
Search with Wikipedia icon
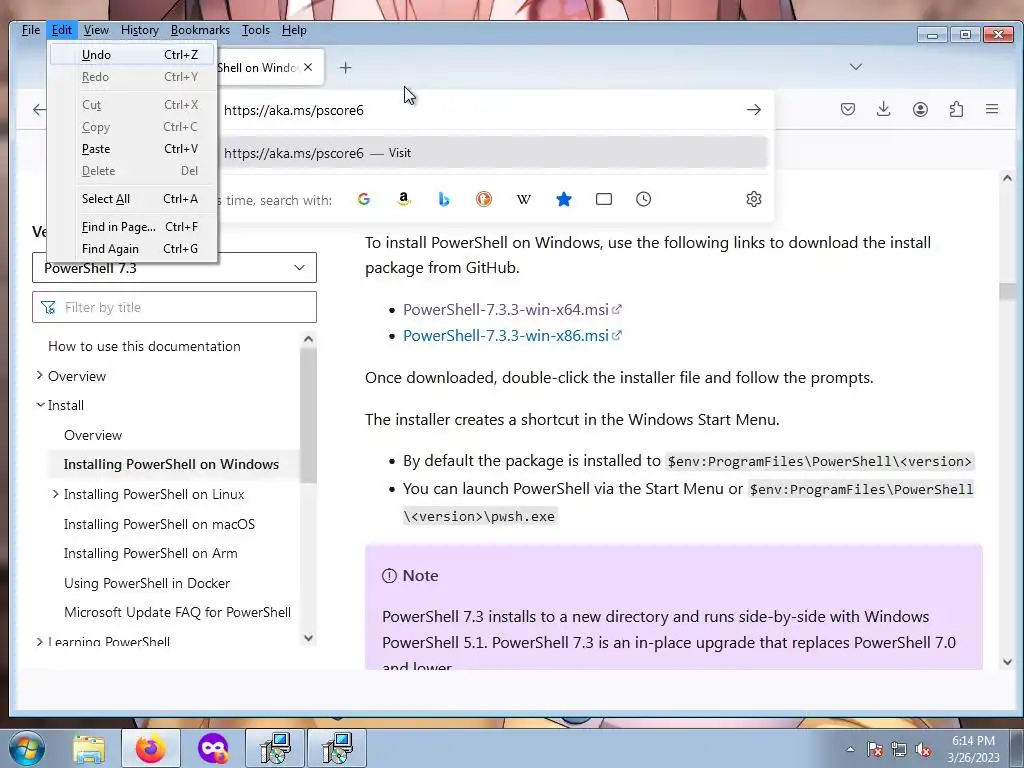pyautogui.click(x=524, y=199)
